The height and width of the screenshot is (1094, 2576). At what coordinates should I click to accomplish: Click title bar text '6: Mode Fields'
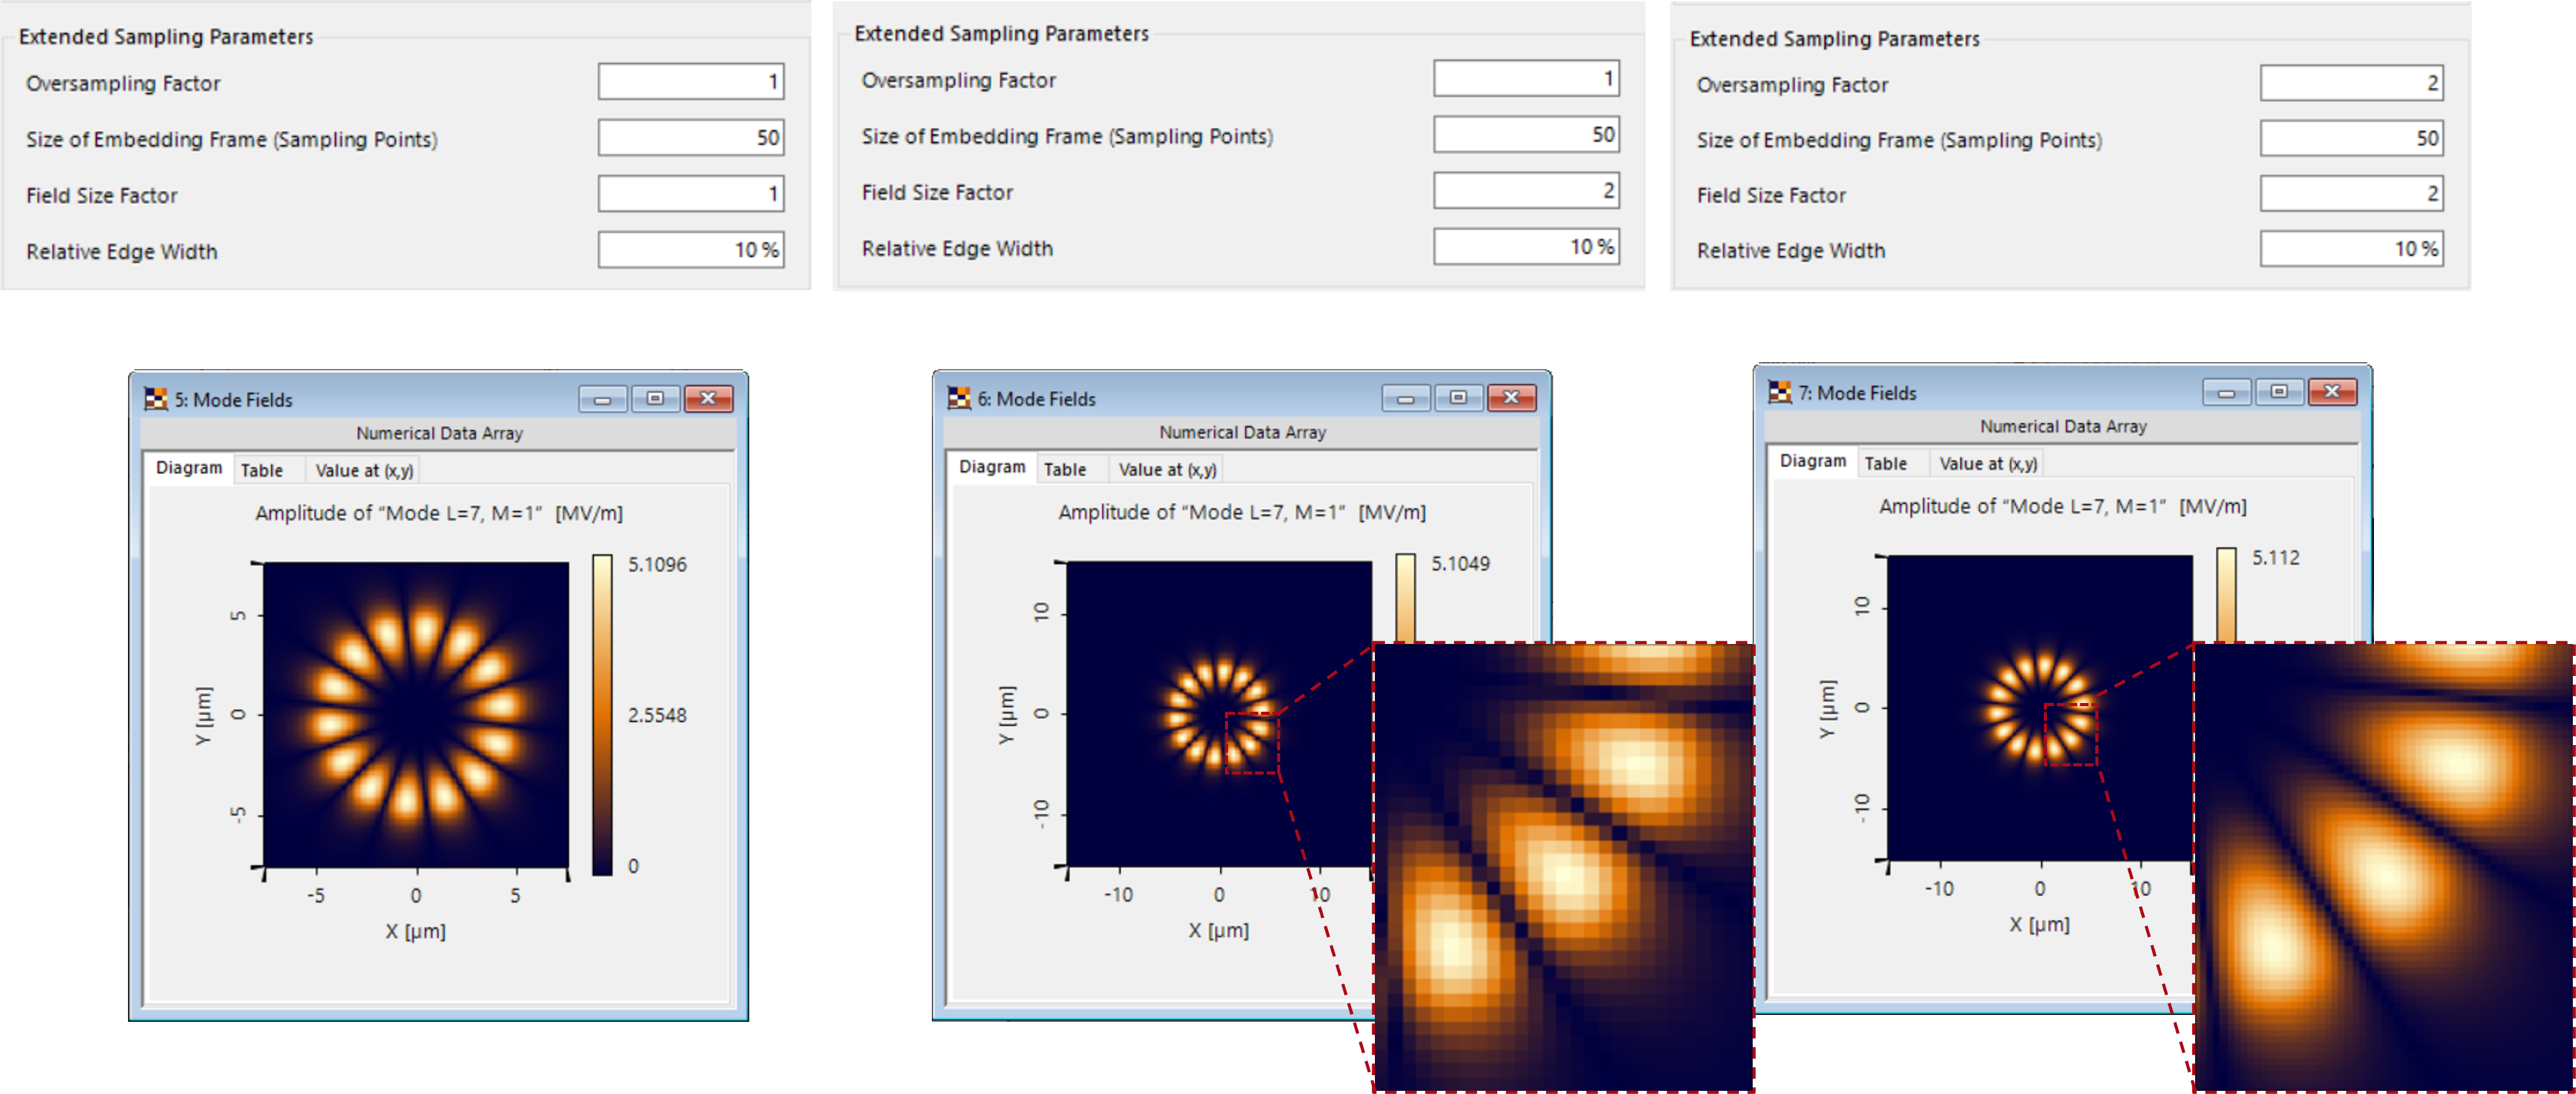(x=1036, y=399)
